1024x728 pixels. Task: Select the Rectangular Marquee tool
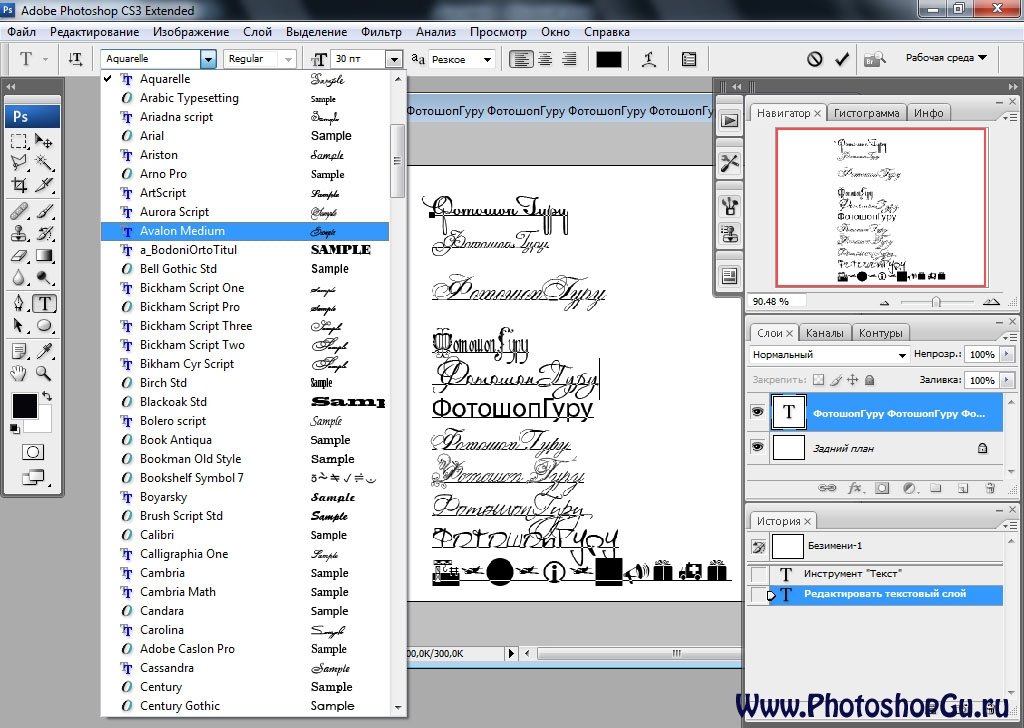pyautogui.click(x=19, y=141)
